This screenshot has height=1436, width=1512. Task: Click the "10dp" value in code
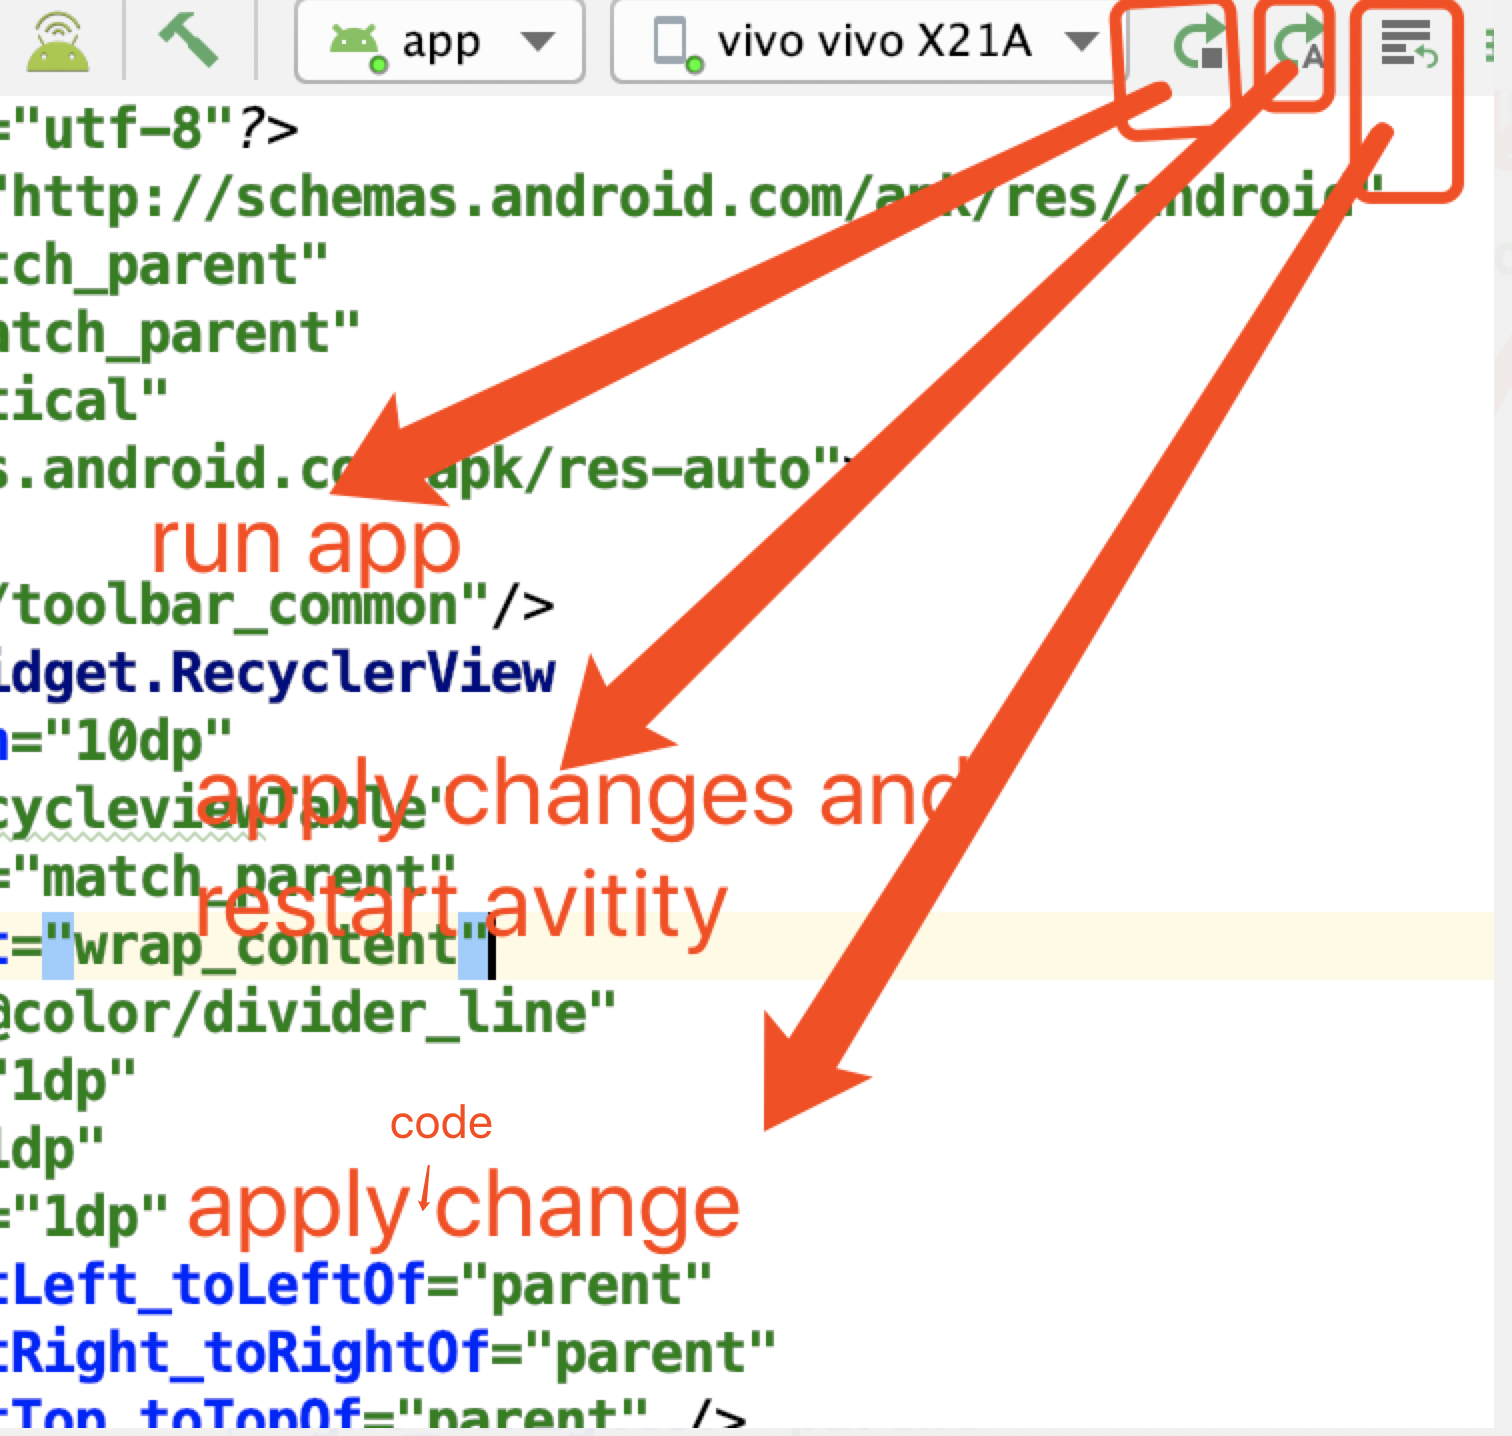click(138, 741)
